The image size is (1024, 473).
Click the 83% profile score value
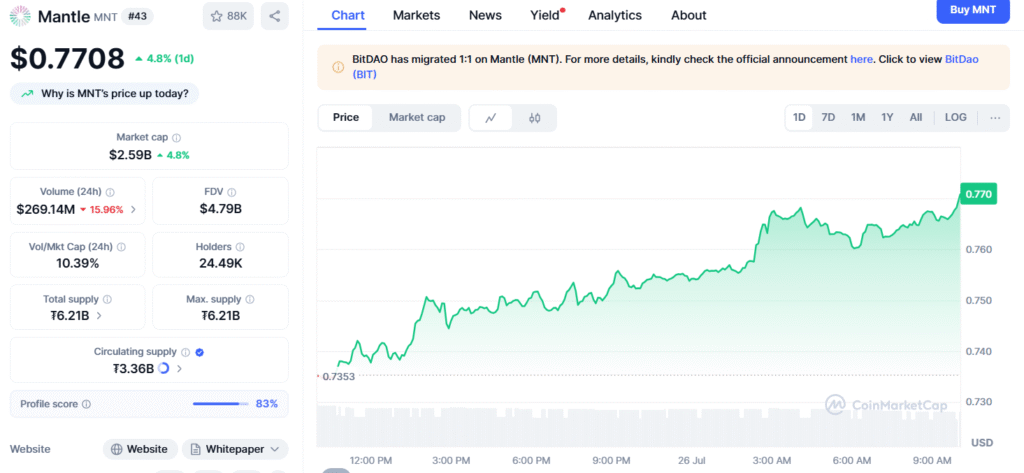coord(266,404)
